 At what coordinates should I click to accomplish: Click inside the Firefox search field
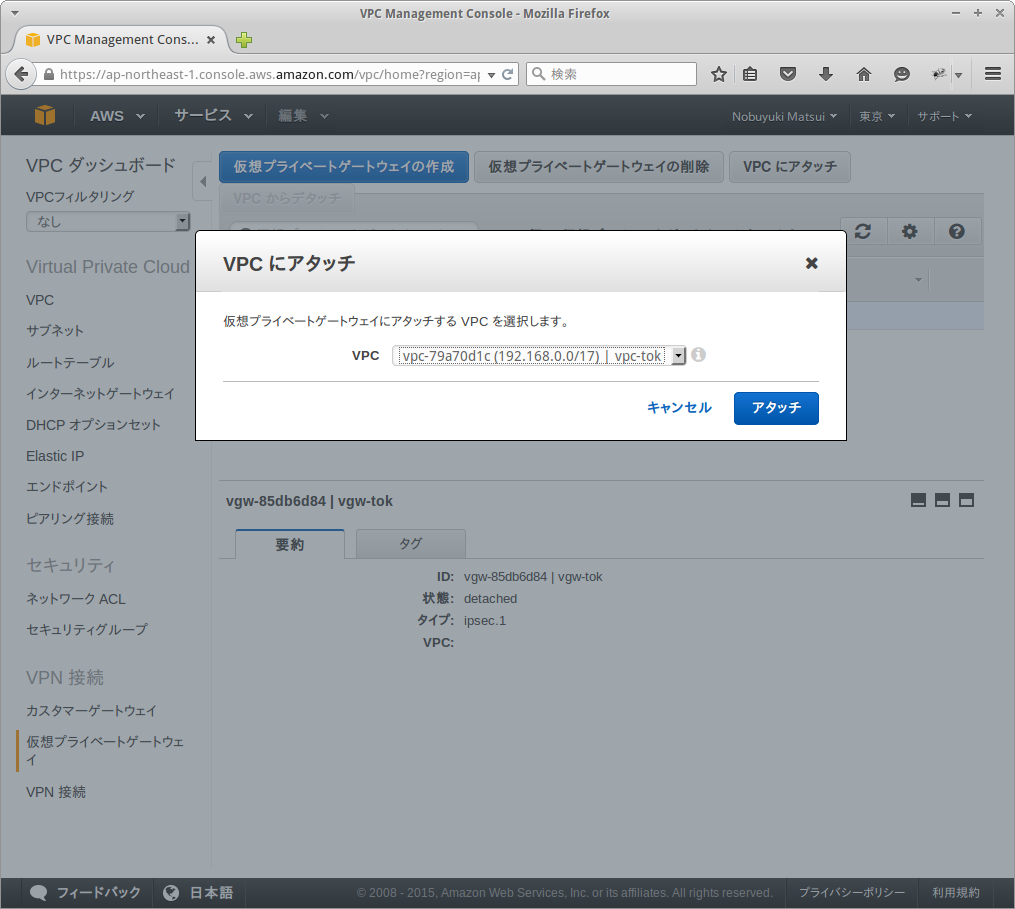(x=611, y=73)
